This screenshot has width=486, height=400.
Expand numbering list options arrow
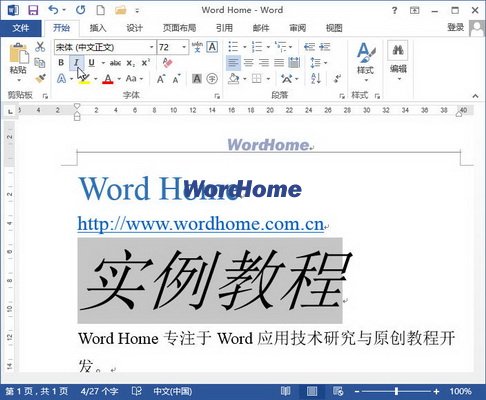click(268, 47)
